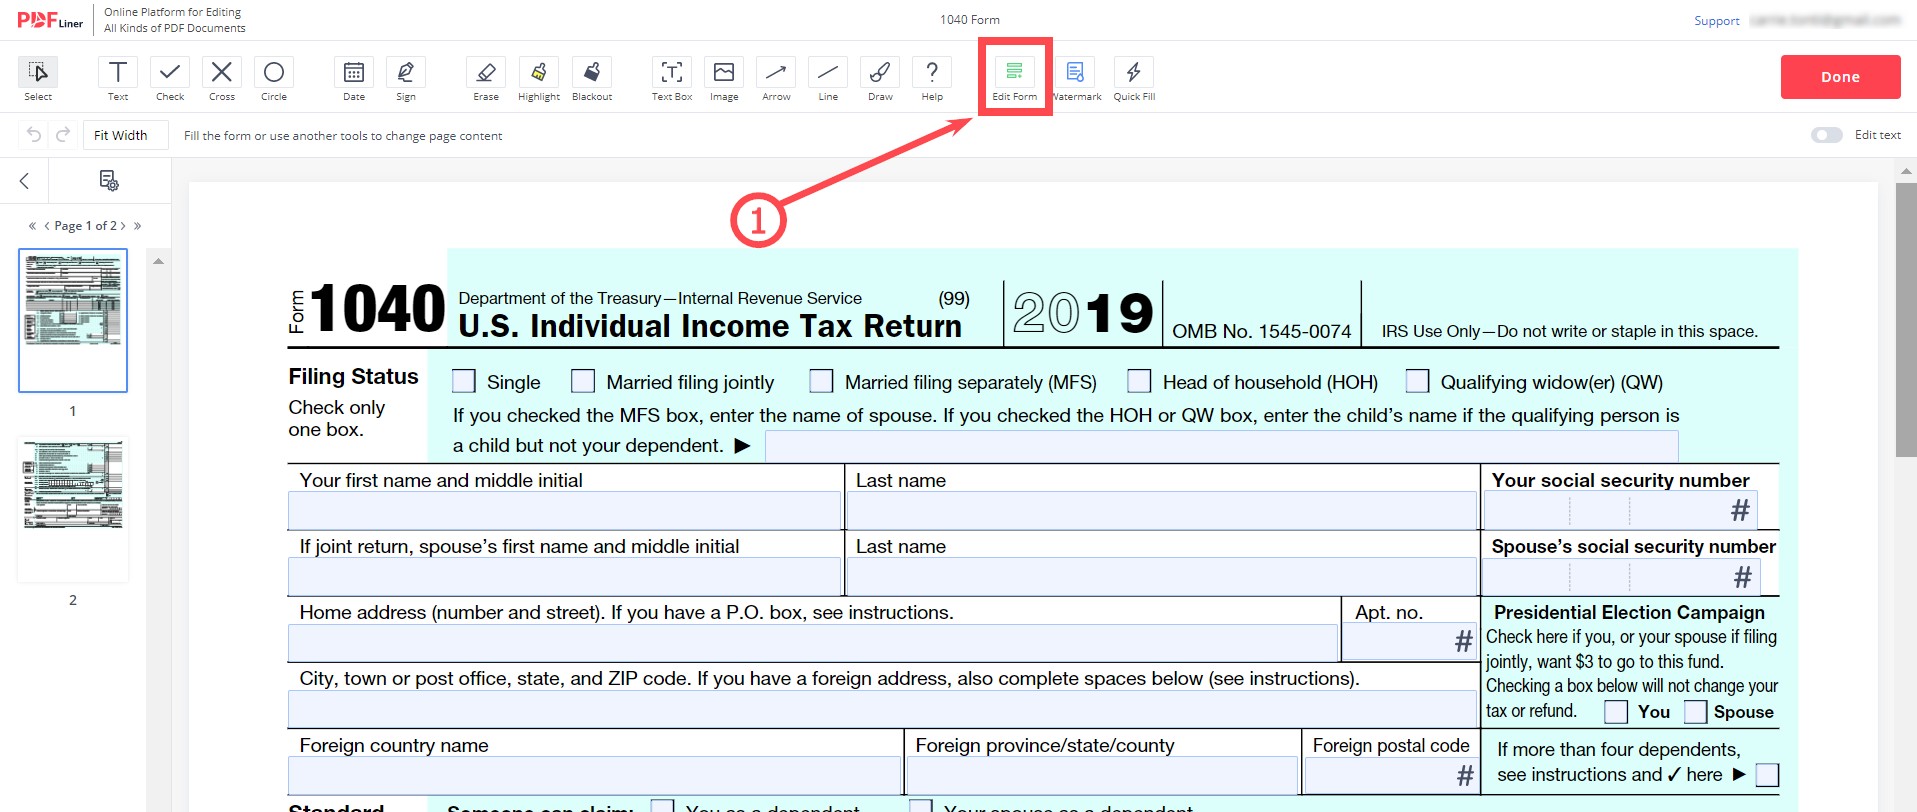
Task: Click your first name and middle initial field
Action: (x=564, y=510)
